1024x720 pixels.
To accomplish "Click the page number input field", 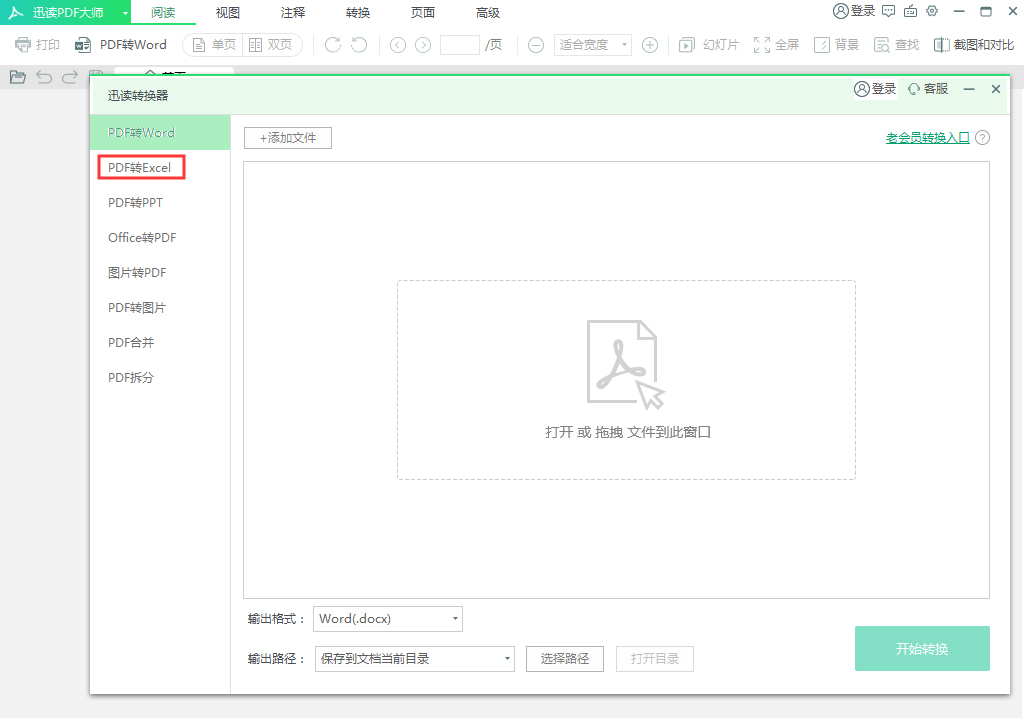I will pos(460,44).
